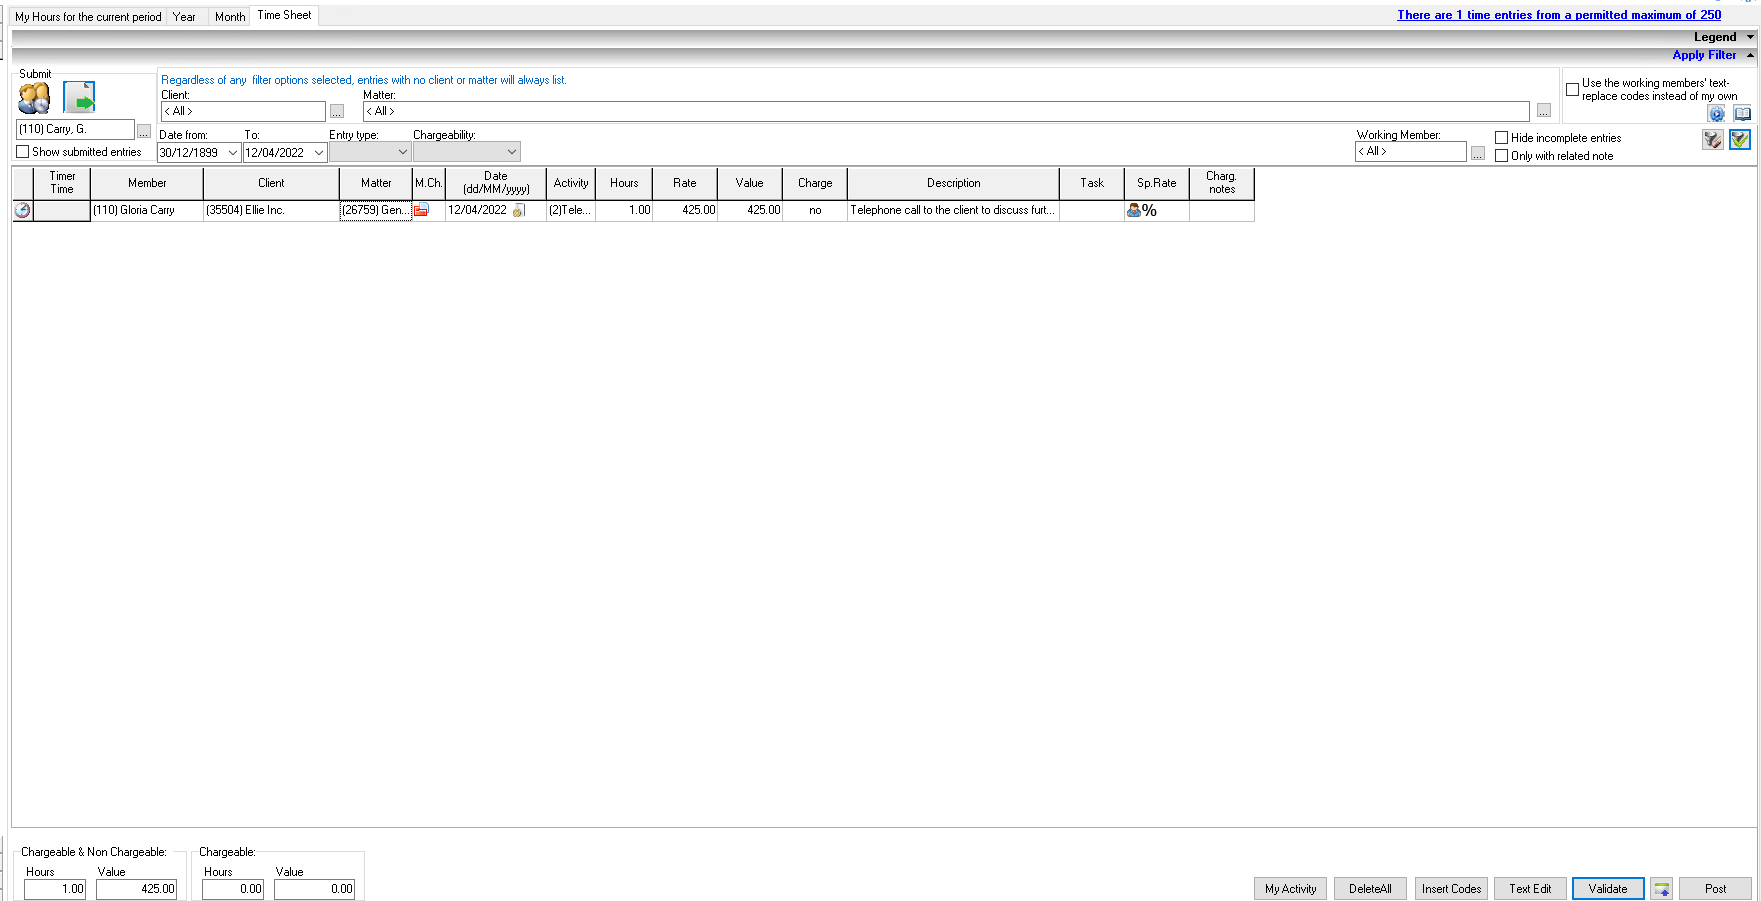Screen dimensions: 1761x901
Task: Click the blue gear settings icon
Action: click(x=1717, y=114)
